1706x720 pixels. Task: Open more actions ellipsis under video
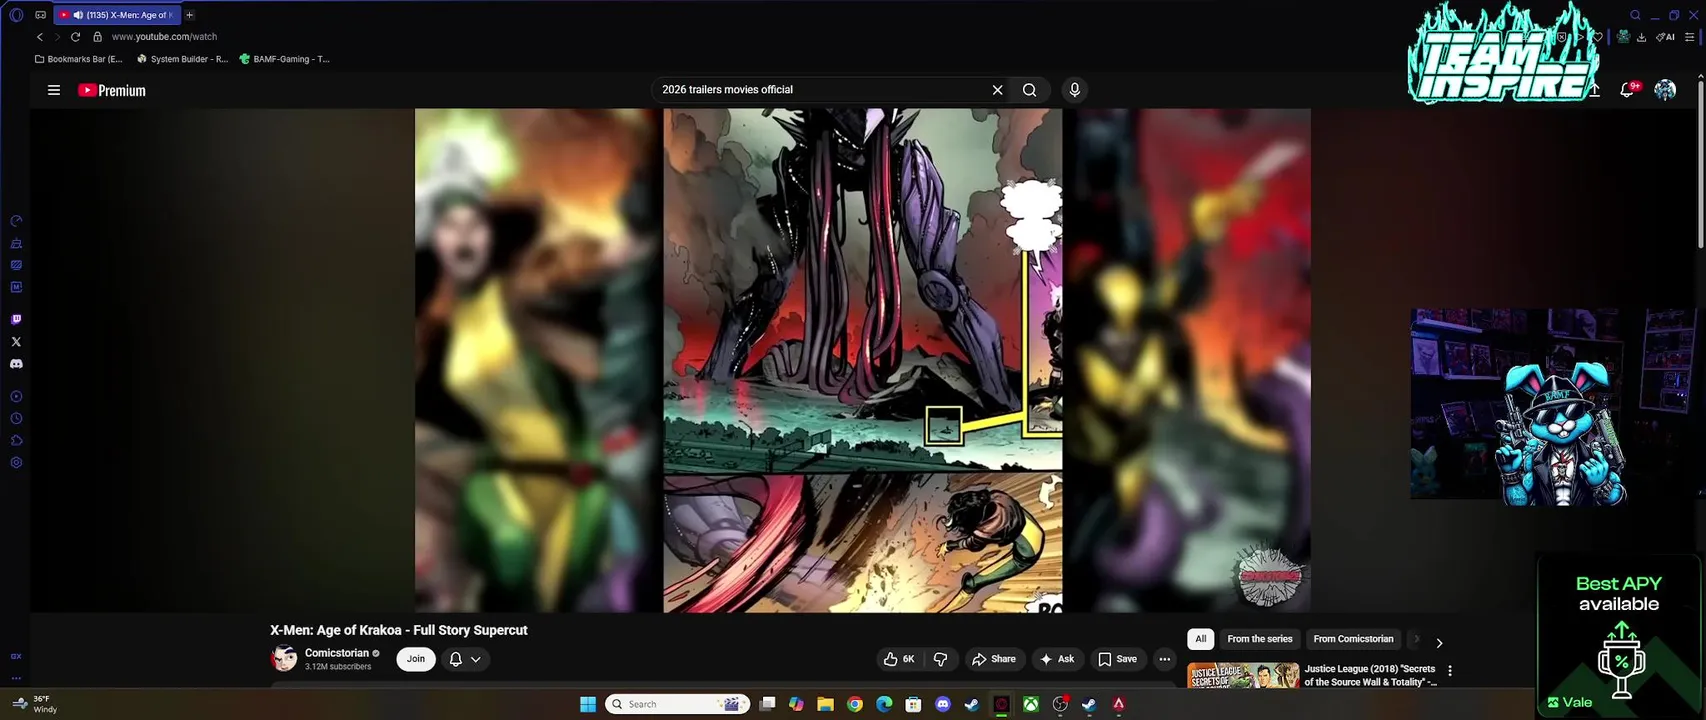coord(1164,659)
